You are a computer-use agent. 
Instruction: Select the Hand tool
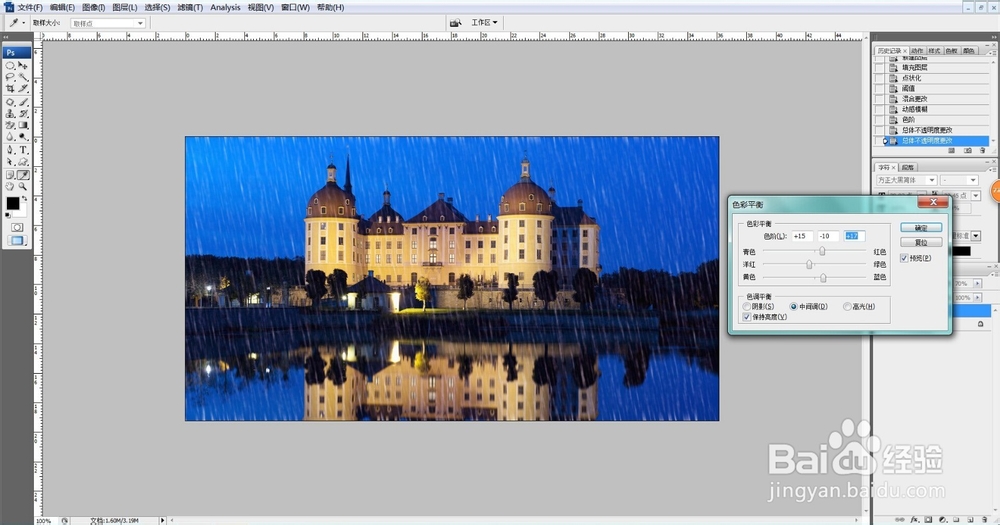coord(10,186)
